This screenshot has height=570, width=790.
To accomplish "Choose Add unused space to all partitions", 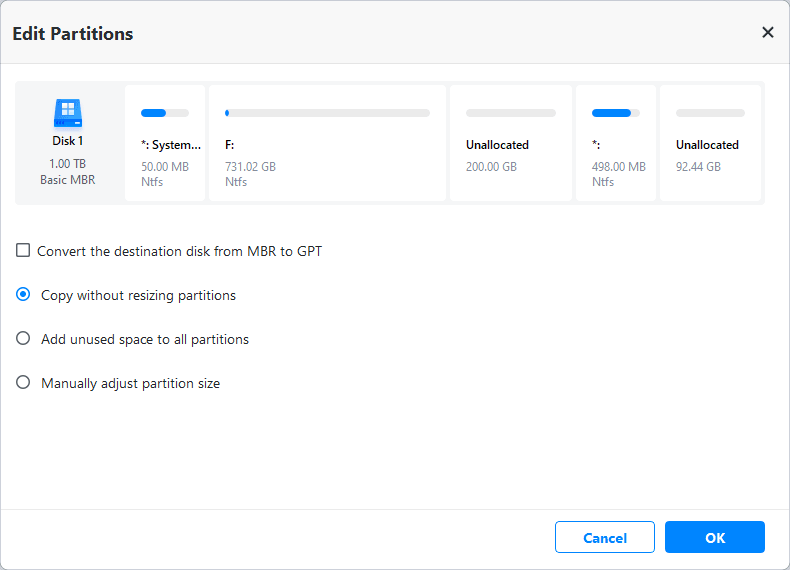I will click(x=24, y=339).
